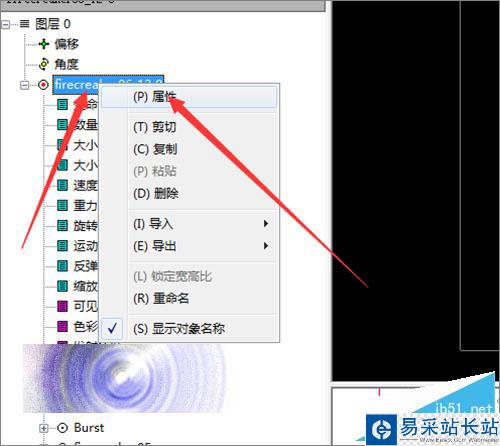Select the 运动 property row
Screen dimensions: 500x446
tap(86, 246)
